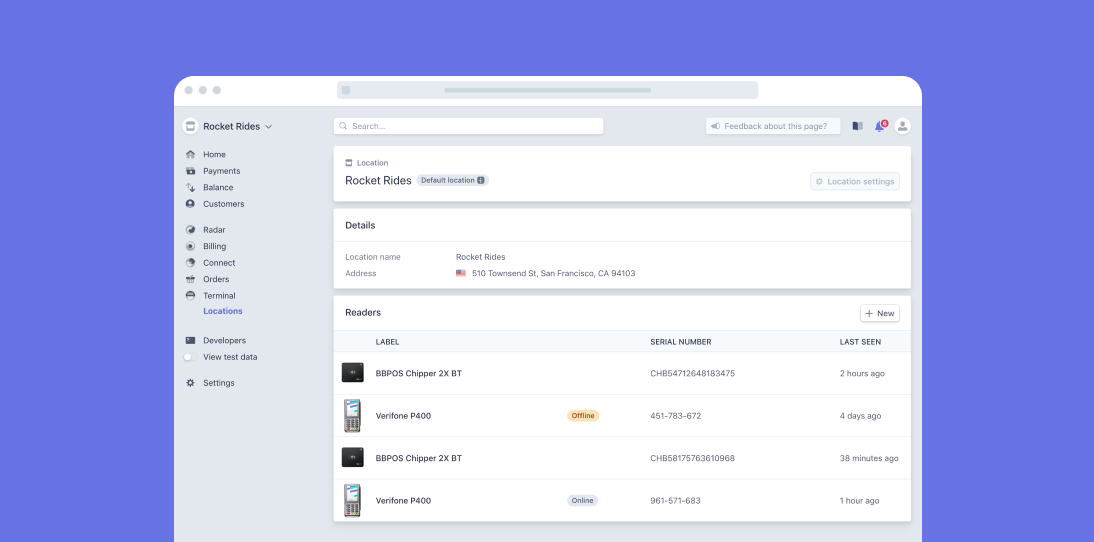The width and height of the screenshot is (1094, 542).
Task: Select Locations under Terminal
Action: (x=222, y=311)
